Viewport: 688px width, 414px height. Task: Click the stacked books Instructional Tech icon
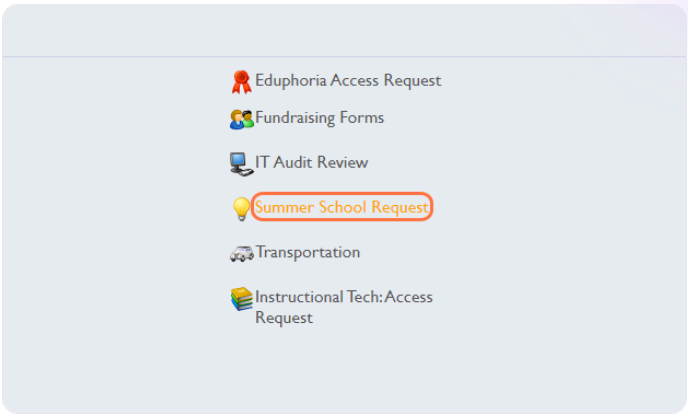241,299
